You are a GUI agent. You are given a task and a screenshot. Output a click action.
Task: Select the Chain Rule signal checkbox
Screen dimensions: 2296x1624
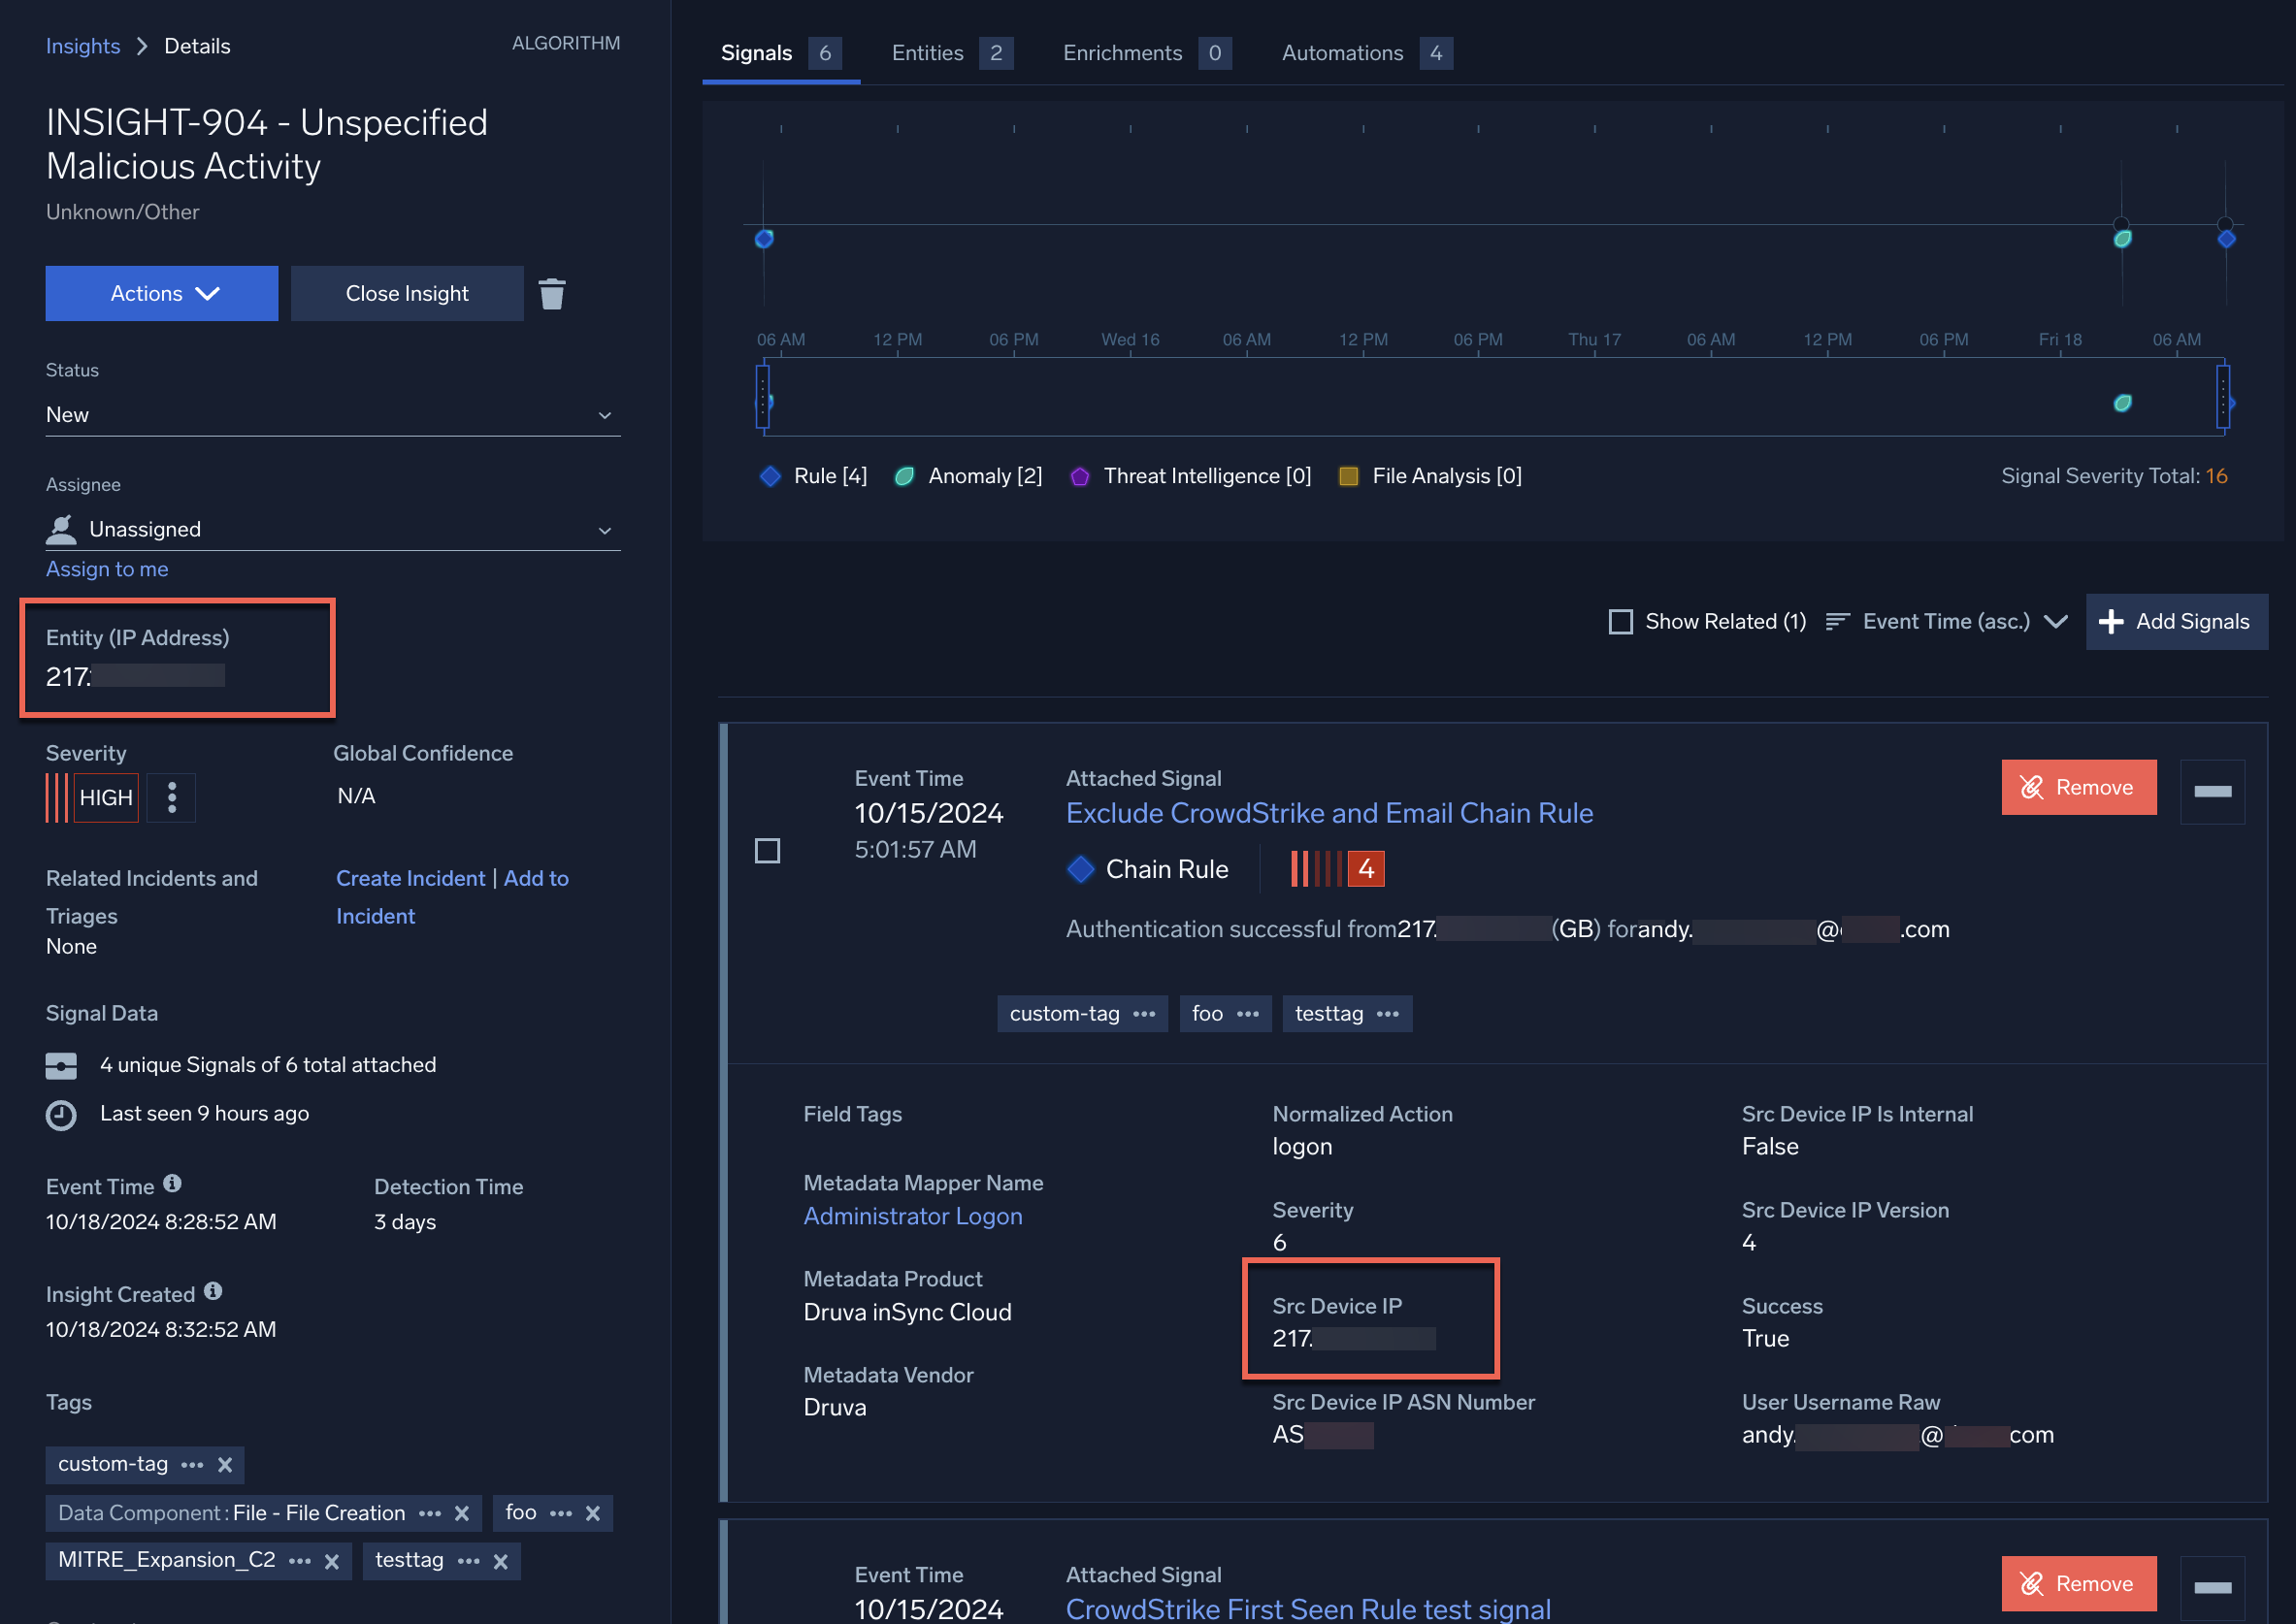pyautogui.click(x=767, y=850)
